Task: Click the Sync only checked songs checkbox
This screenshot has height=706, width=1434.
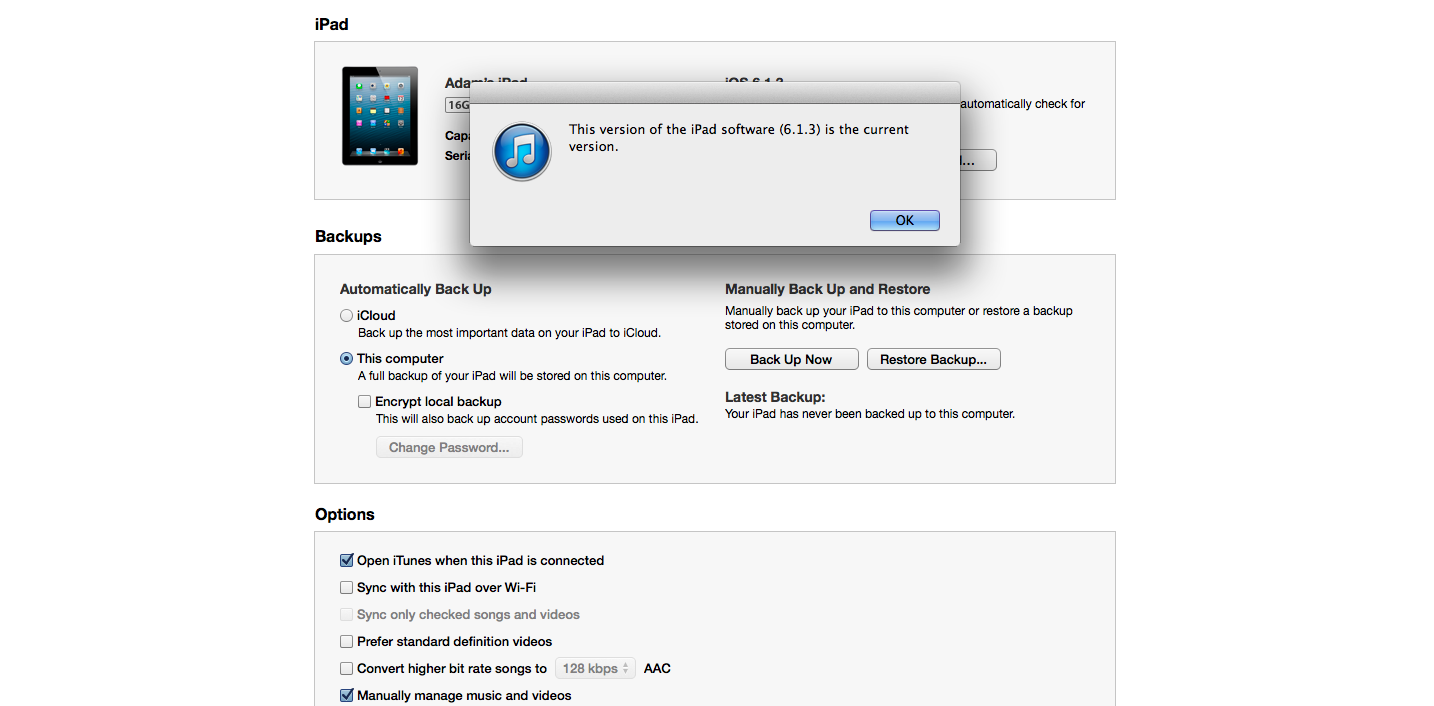Action: point(346,614)
